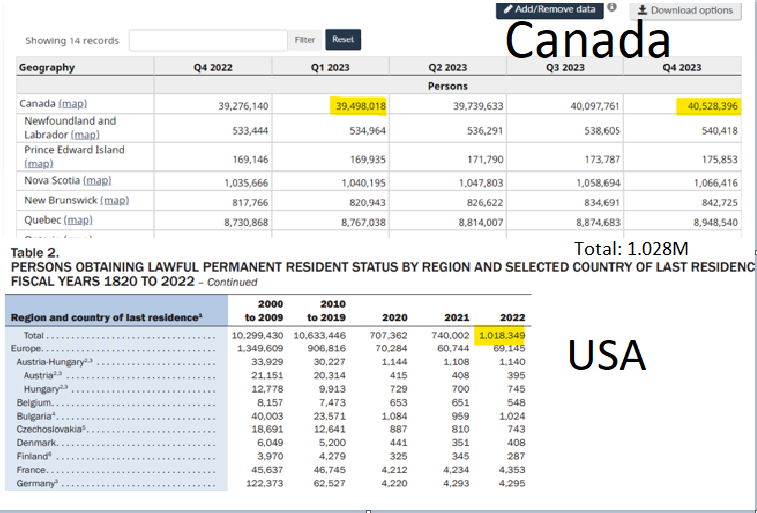Select highlighted Canada value 39,498,018
Viewport: 757px width, 513px height.
pyautogui.click(x=360, y=106)
